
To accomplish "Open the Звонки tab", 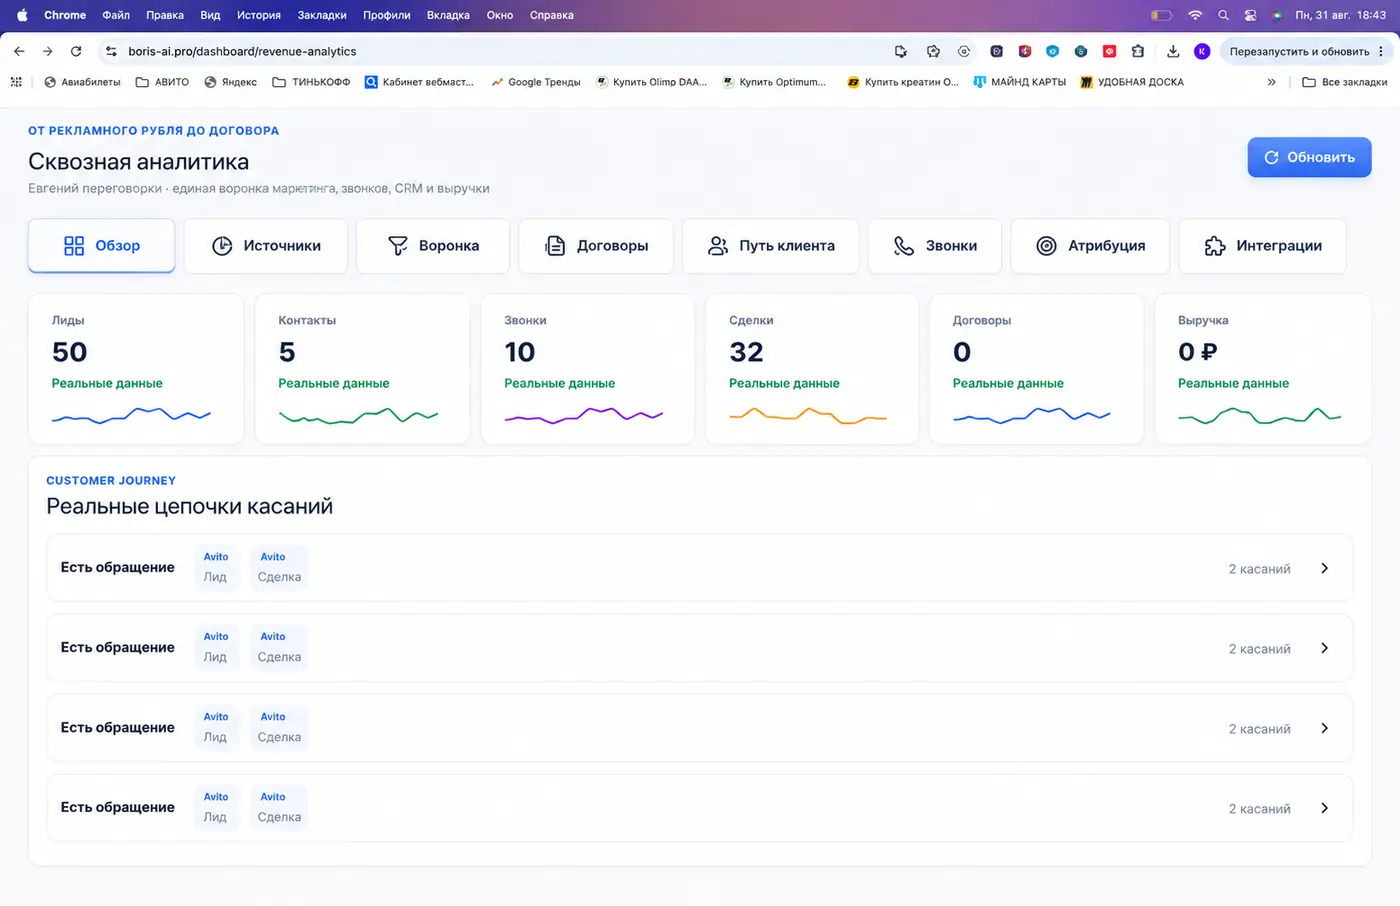I will pos(935,246).
